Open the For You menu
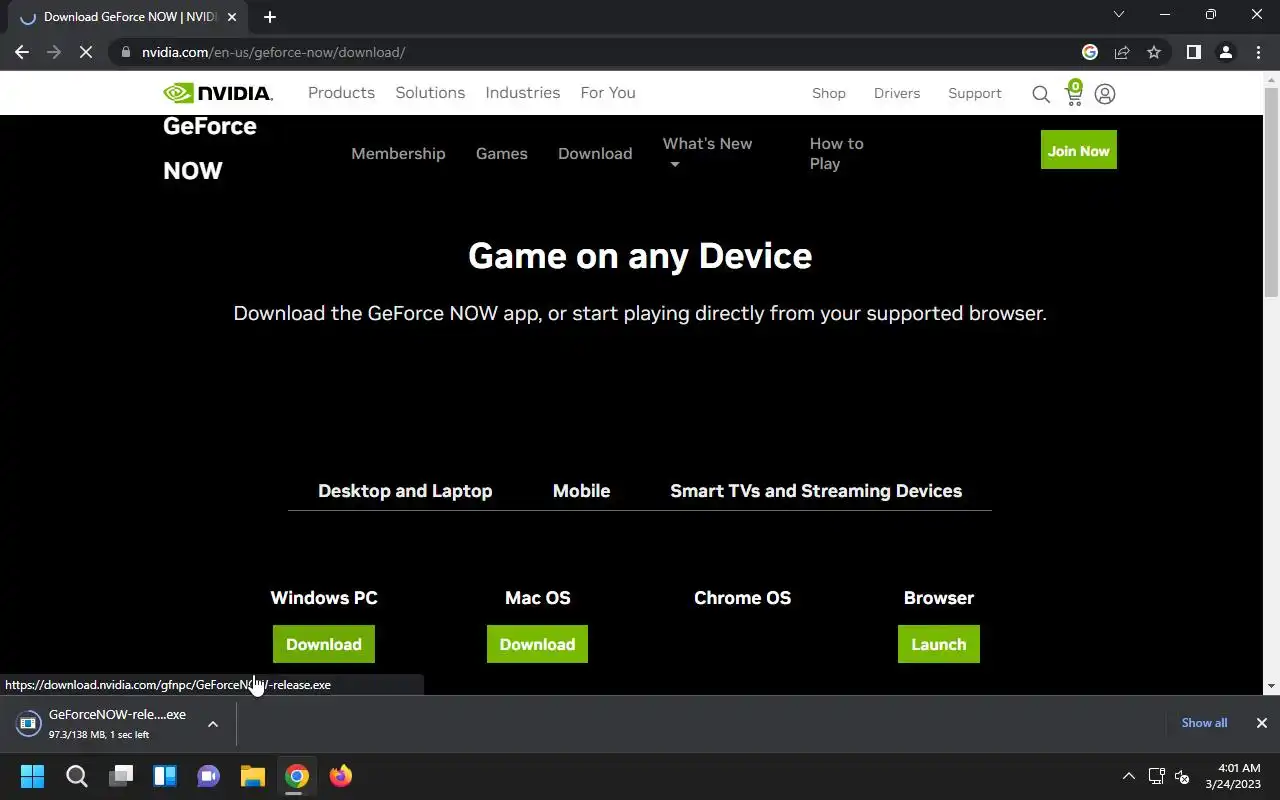Image resolution: width=1280 pixels, height=800 pixels. click(608, 93)
